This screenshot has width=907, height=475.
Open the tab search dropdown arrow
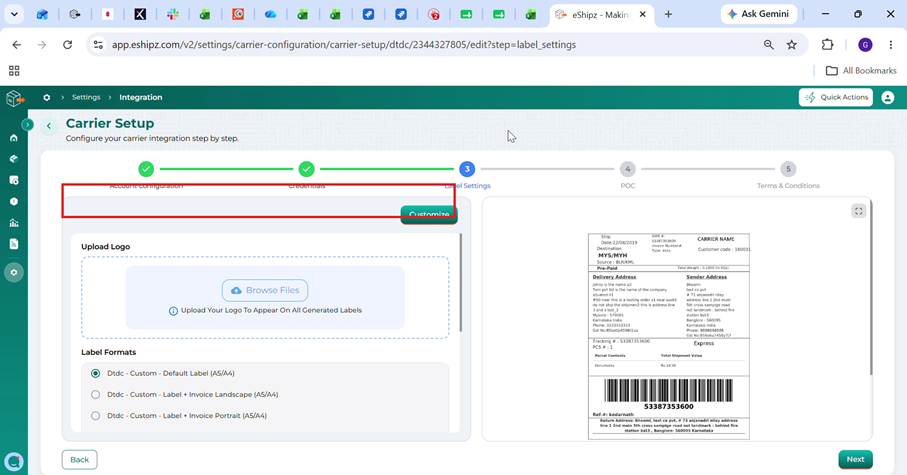point(14,14)
